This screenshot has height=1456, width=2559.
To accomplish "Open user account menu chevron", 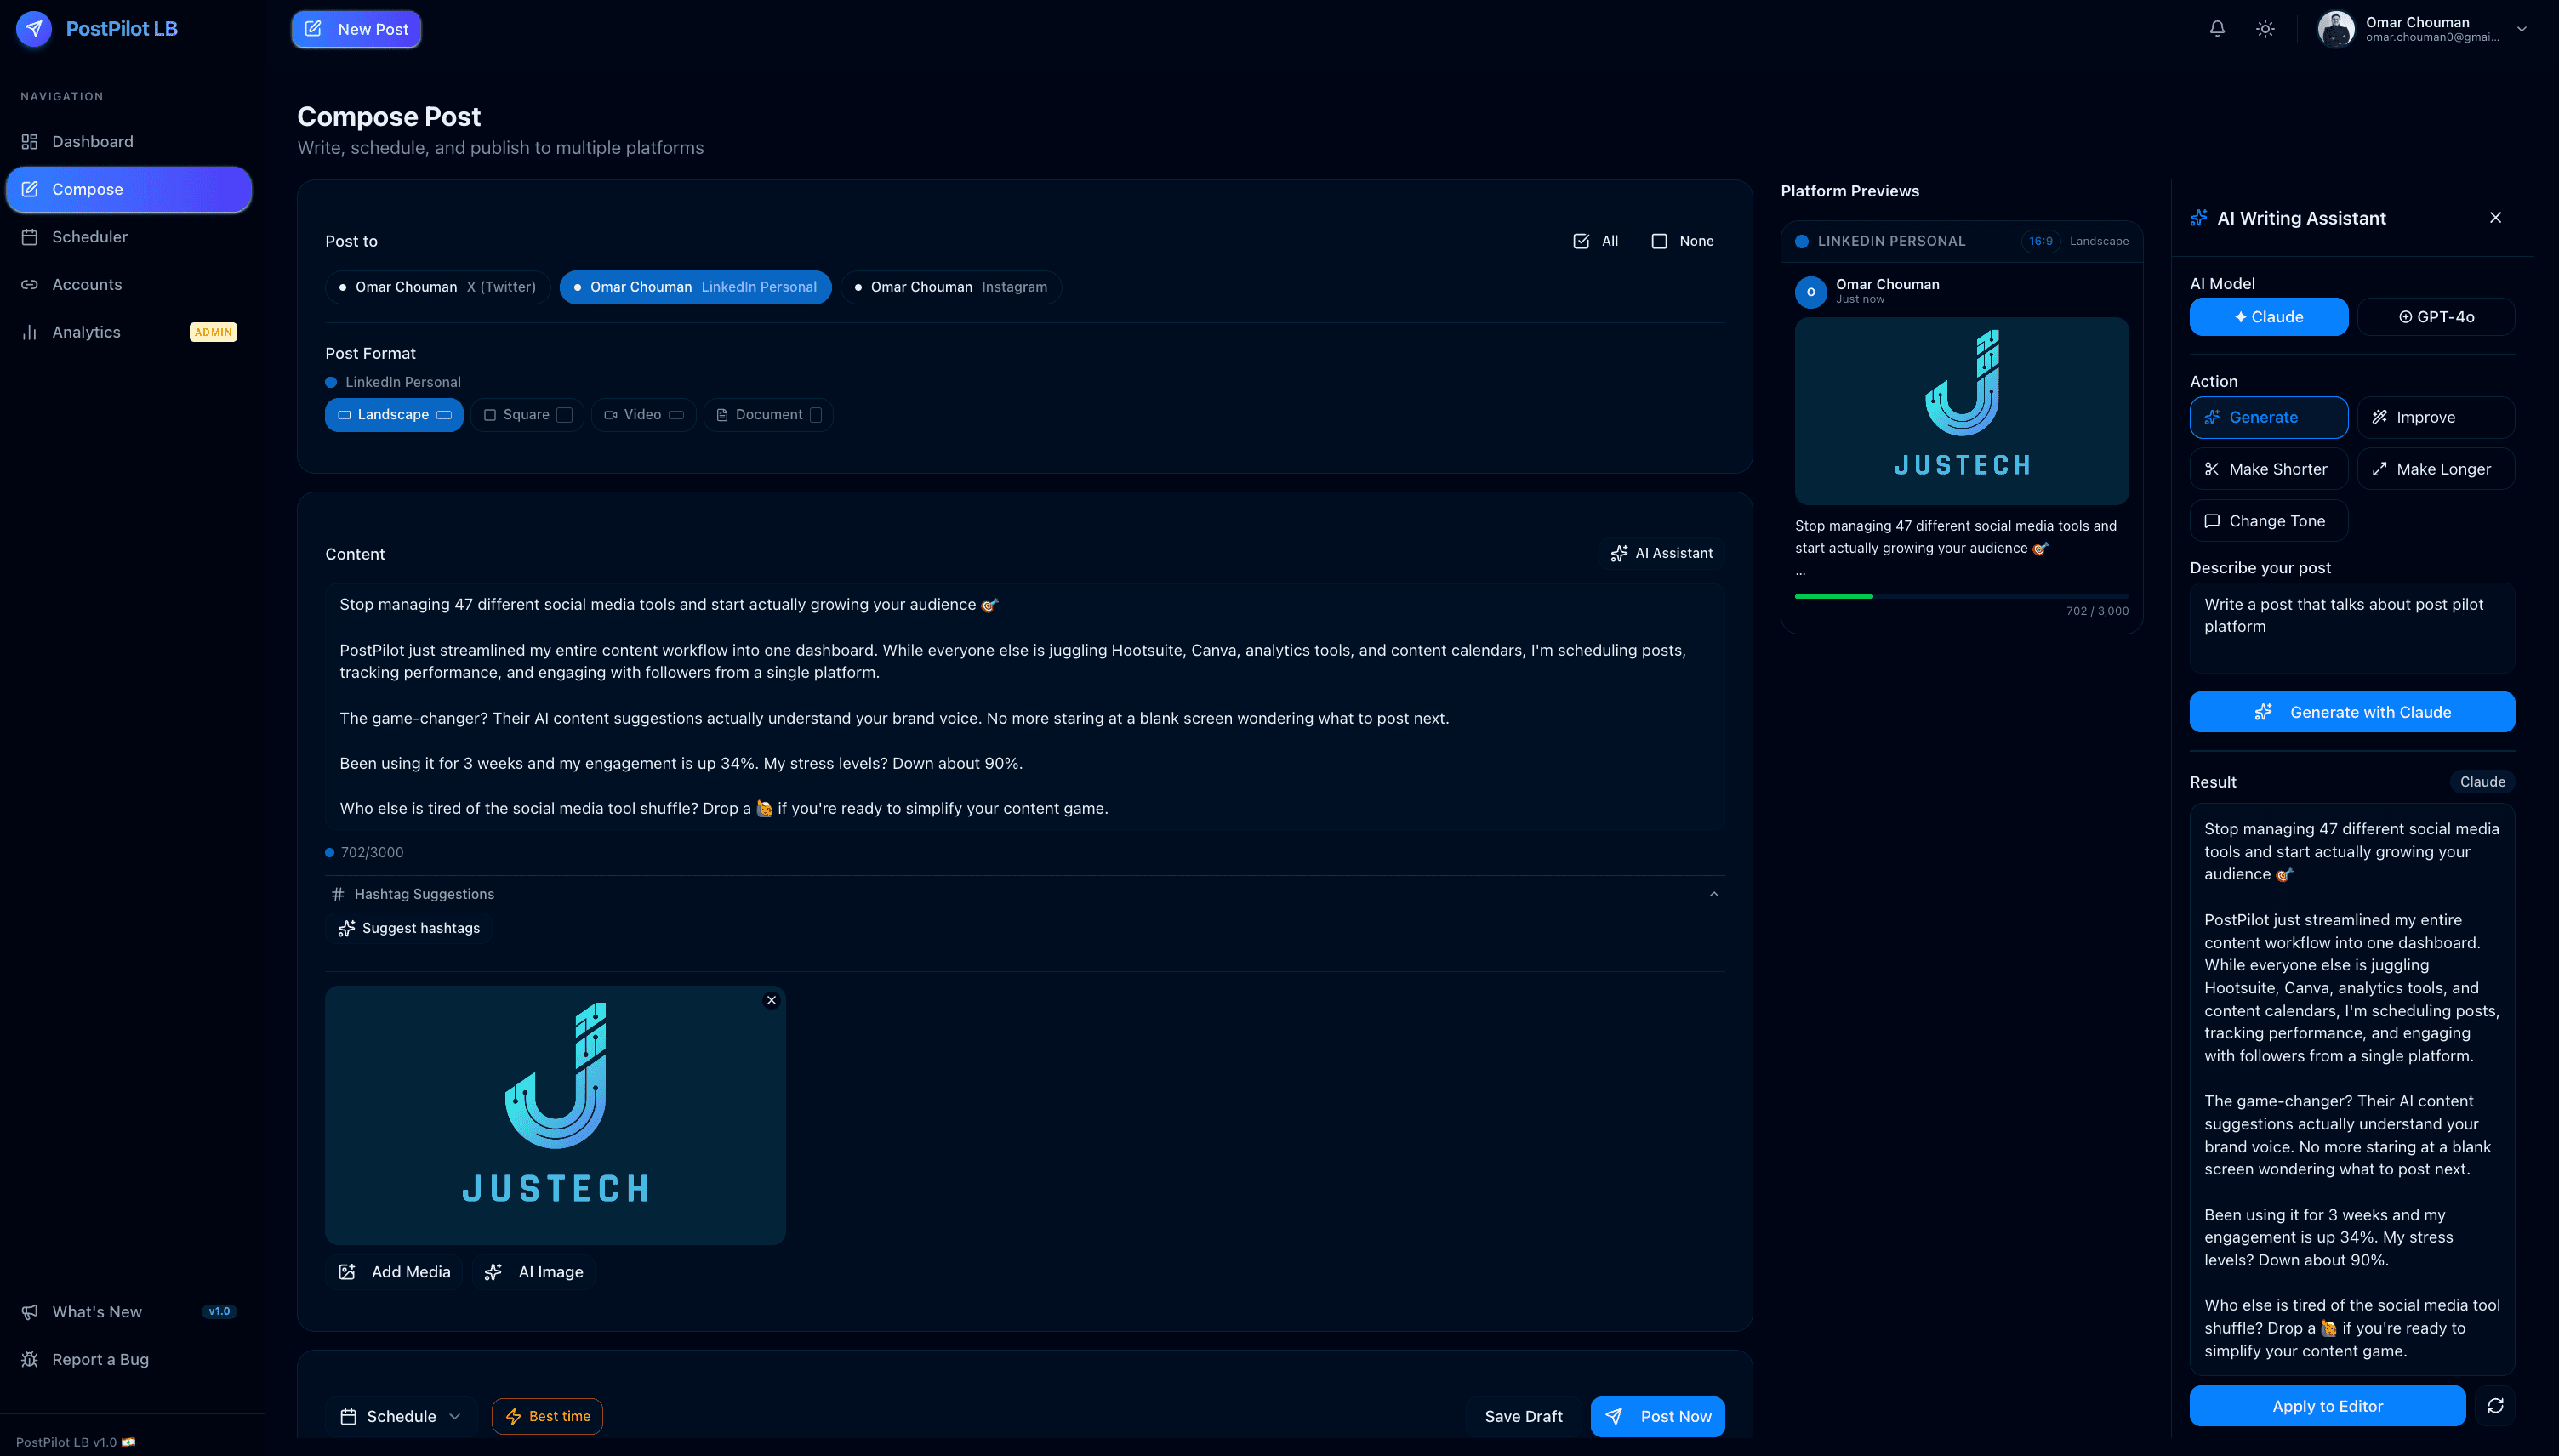I will (x=2521, y=29).
